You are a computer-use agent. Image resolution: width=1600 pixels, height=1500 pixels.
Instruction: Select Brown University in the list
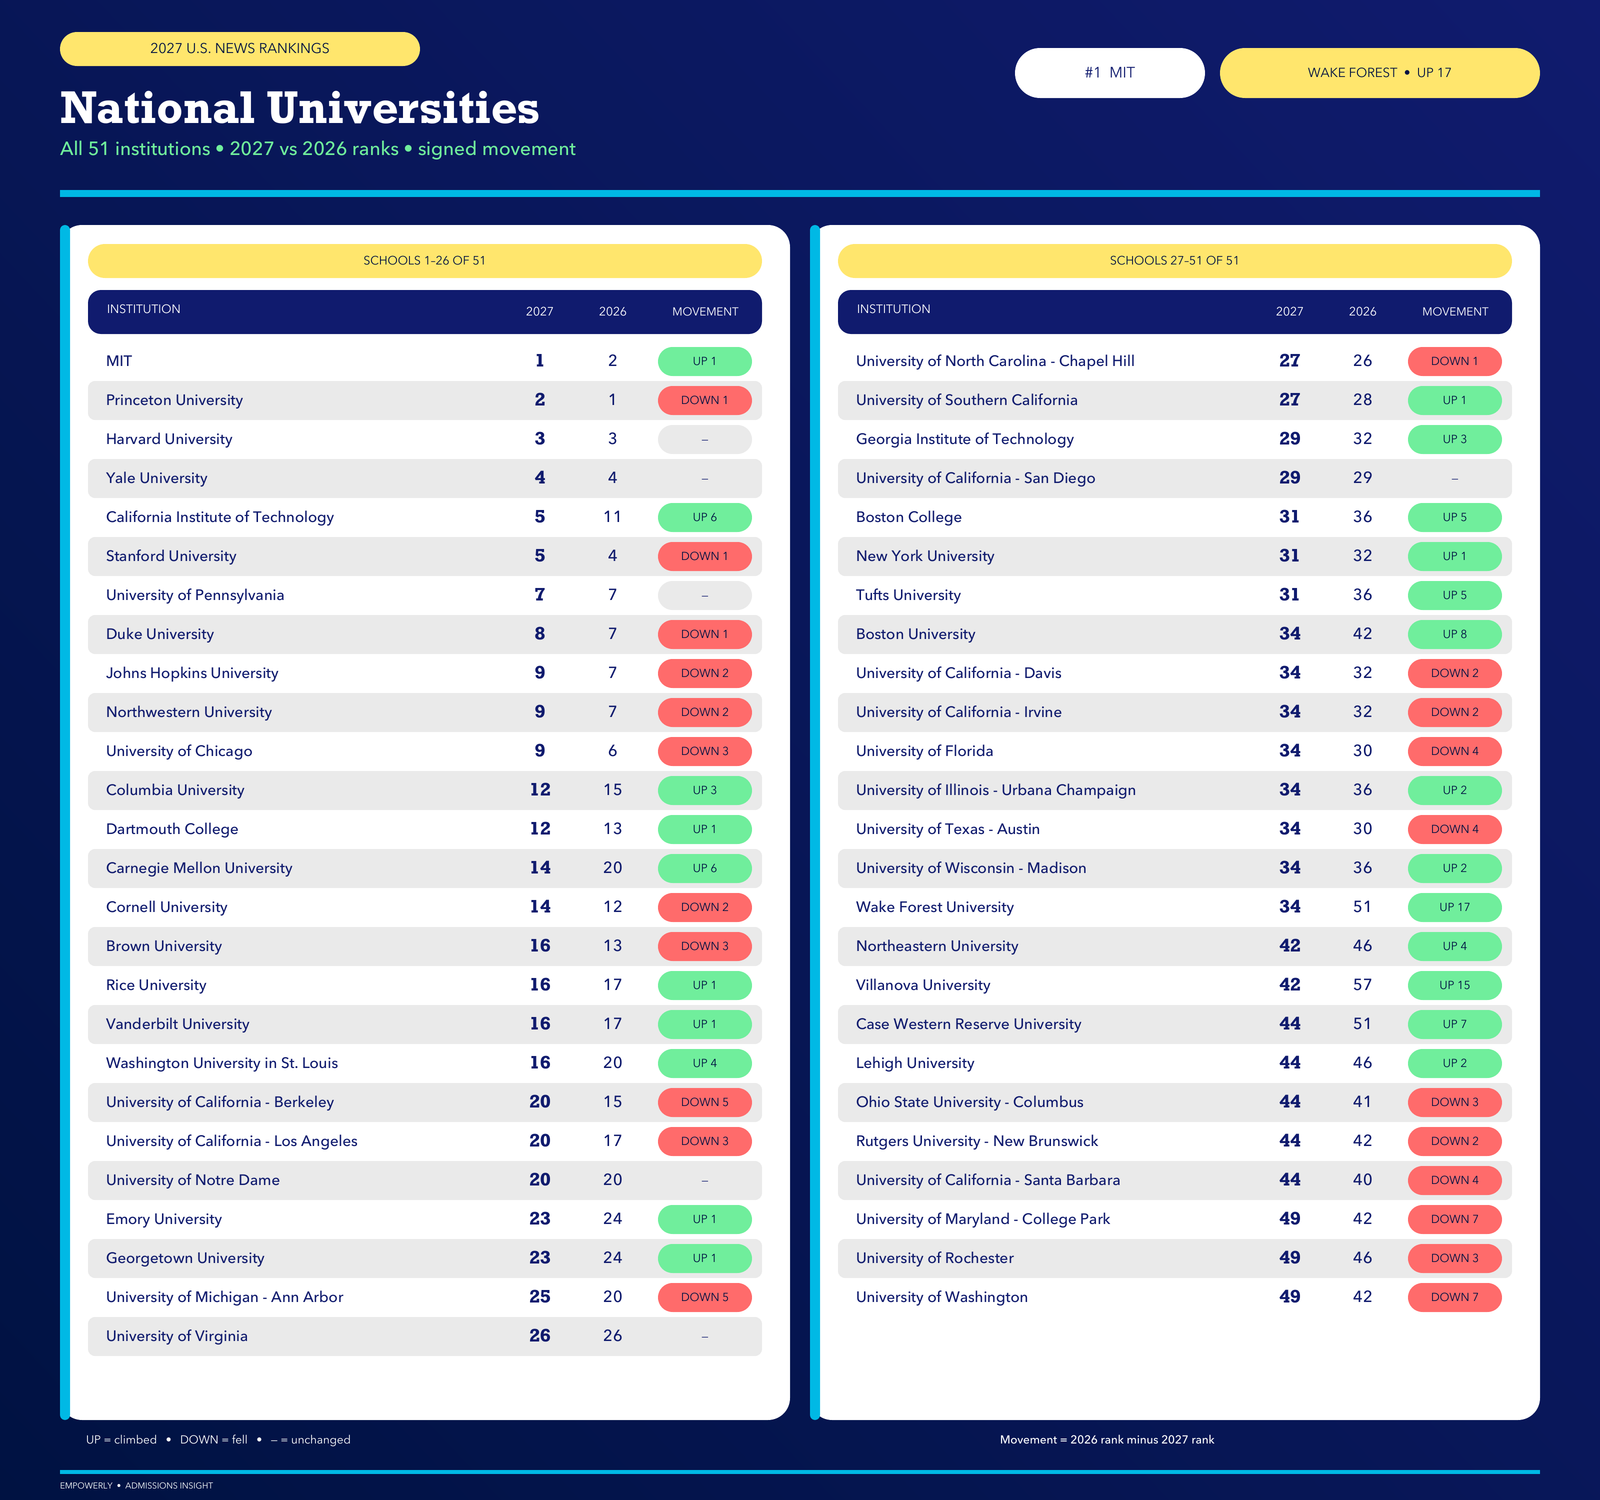[164, 946]
